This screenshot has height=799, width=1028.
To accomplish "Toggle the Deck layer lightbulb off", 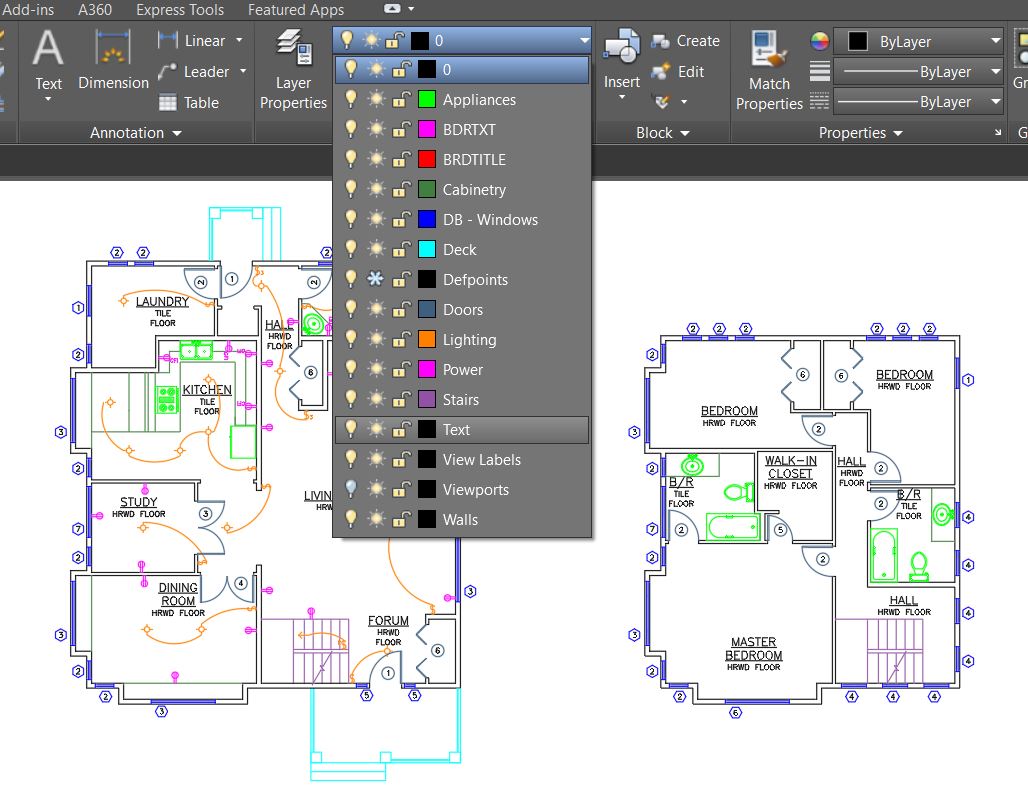I will pyautogui.click(x=349, y=250).
